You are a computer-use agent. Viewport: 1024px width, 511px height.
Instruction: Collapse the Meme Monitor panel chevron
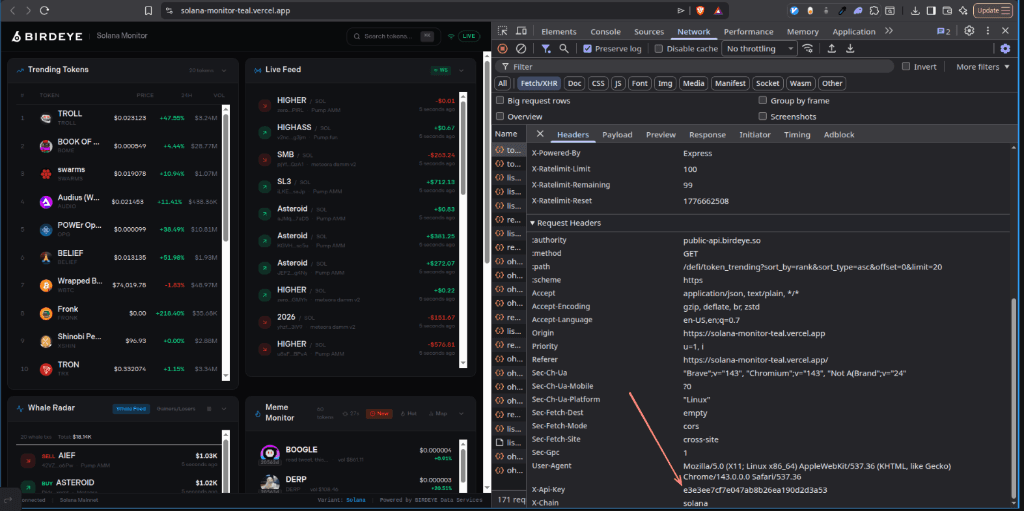(461, 414)
